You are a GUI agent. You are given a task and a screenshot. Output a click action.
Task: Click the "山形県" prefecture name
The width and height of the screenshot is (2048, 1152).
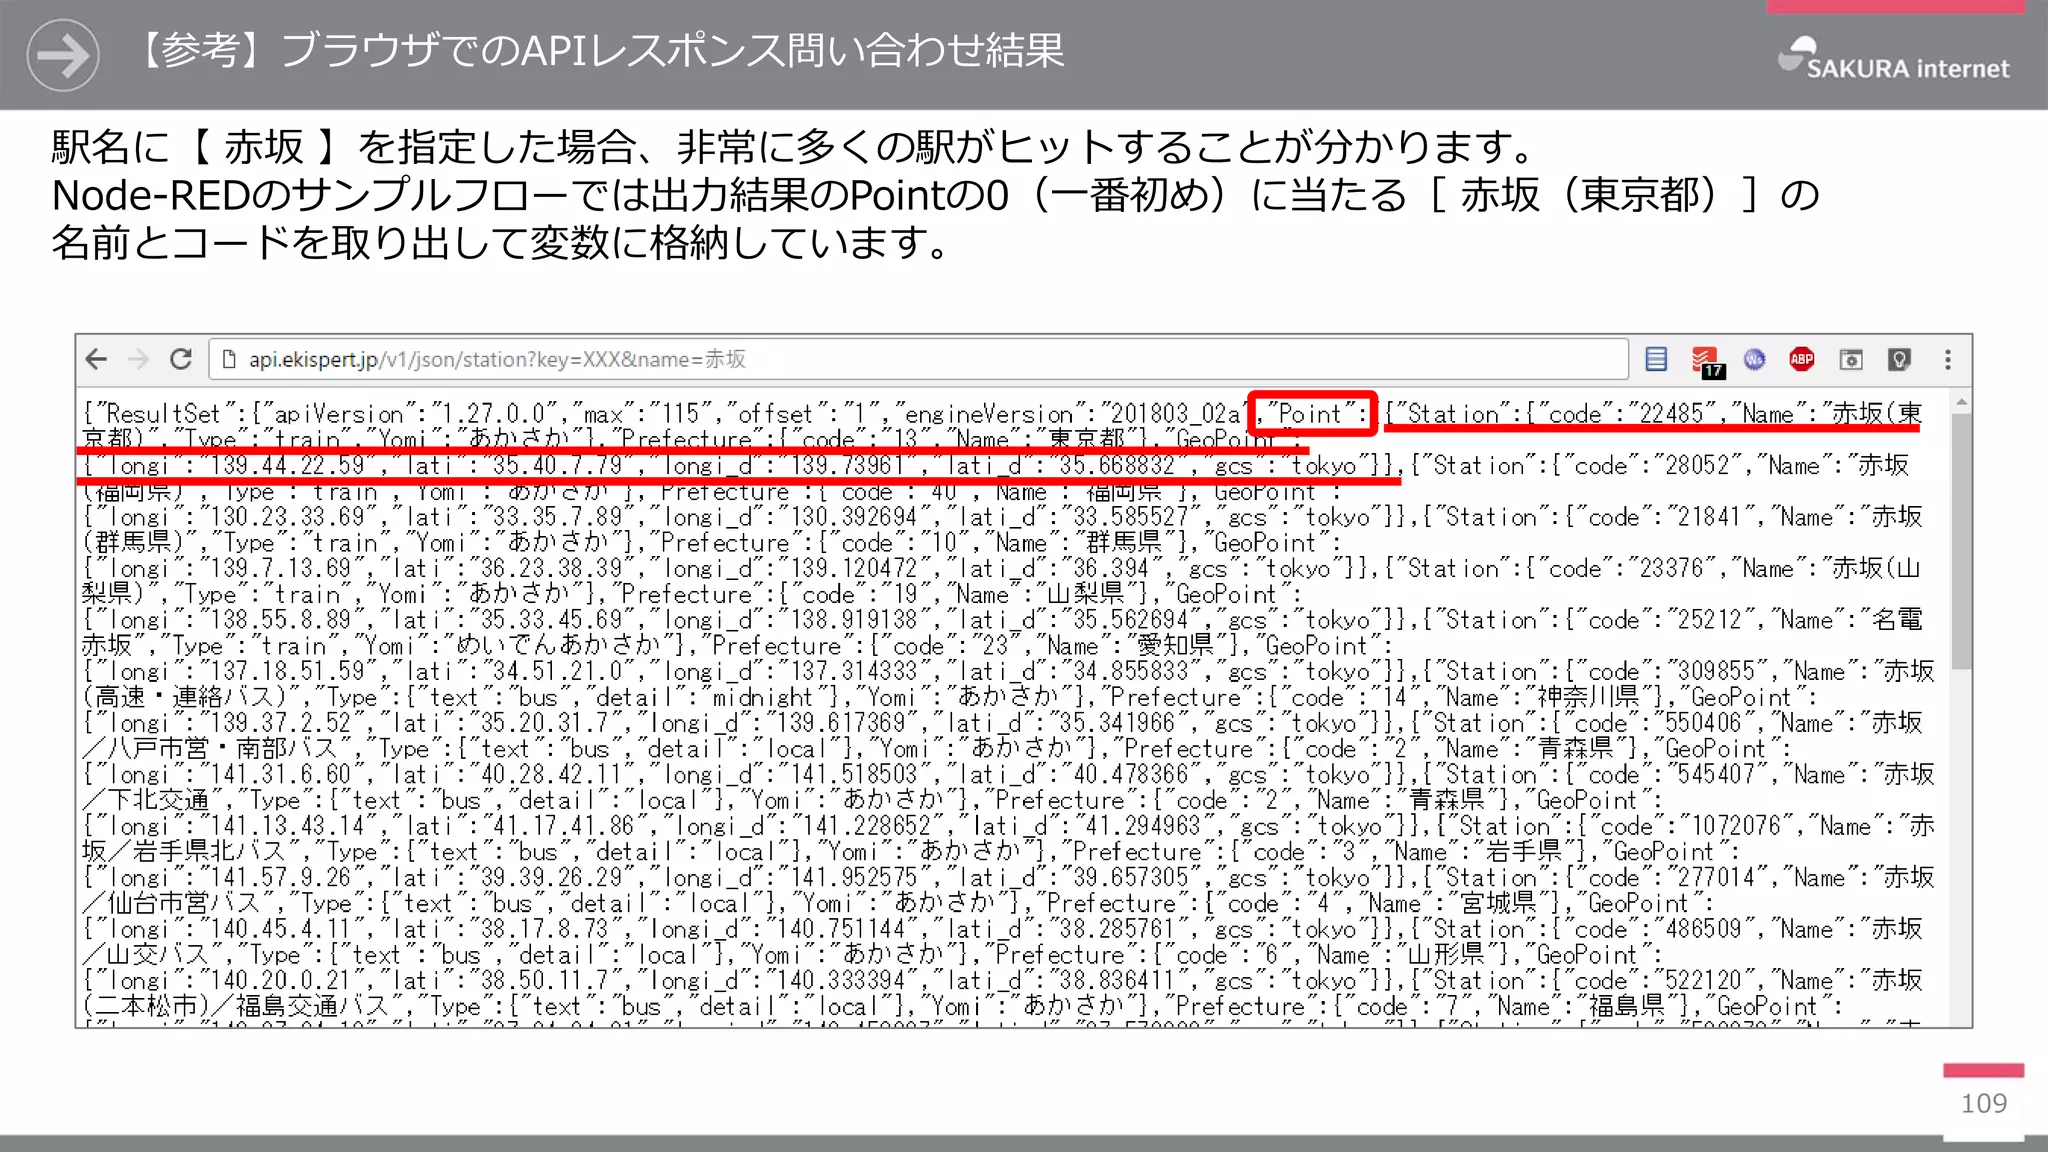point(1446,955)
